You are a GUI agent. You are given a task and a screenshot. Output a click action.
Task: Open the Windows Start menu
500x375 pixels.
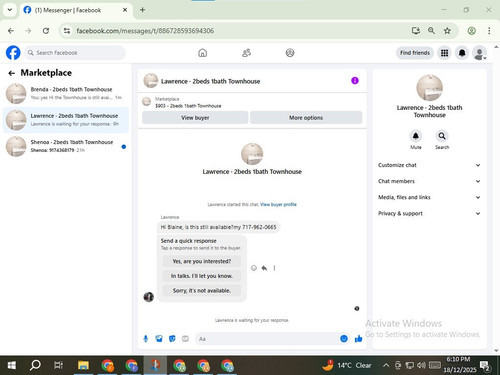coord(12,365)
